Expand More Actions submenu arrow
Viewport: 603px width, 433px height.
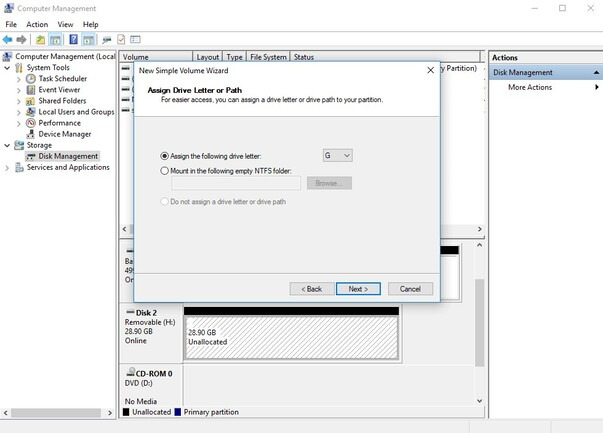click(x=596, y=87)
